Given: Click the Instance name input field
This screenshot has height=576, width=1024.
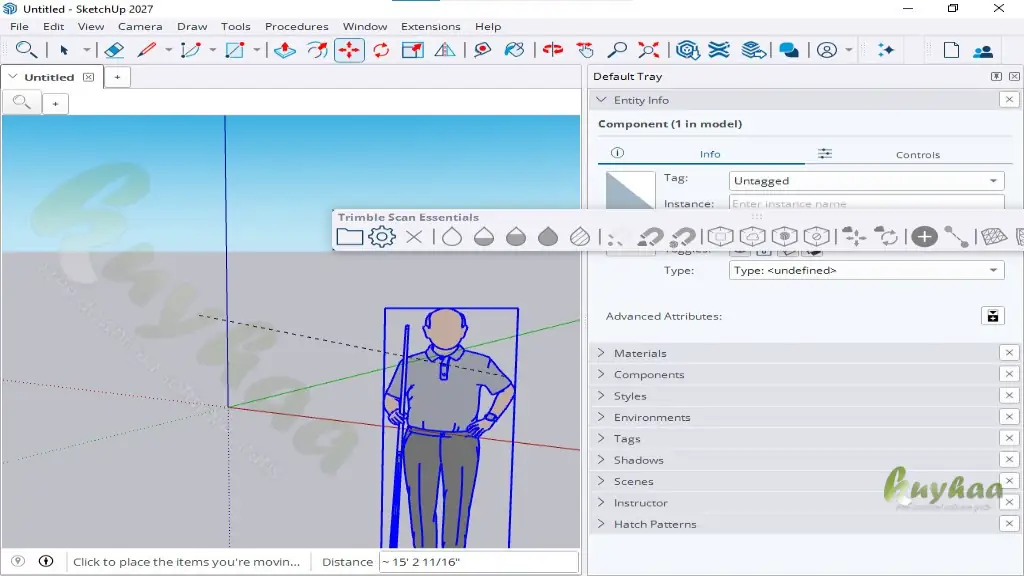Looking at the screenshot, I should (866, 204).
